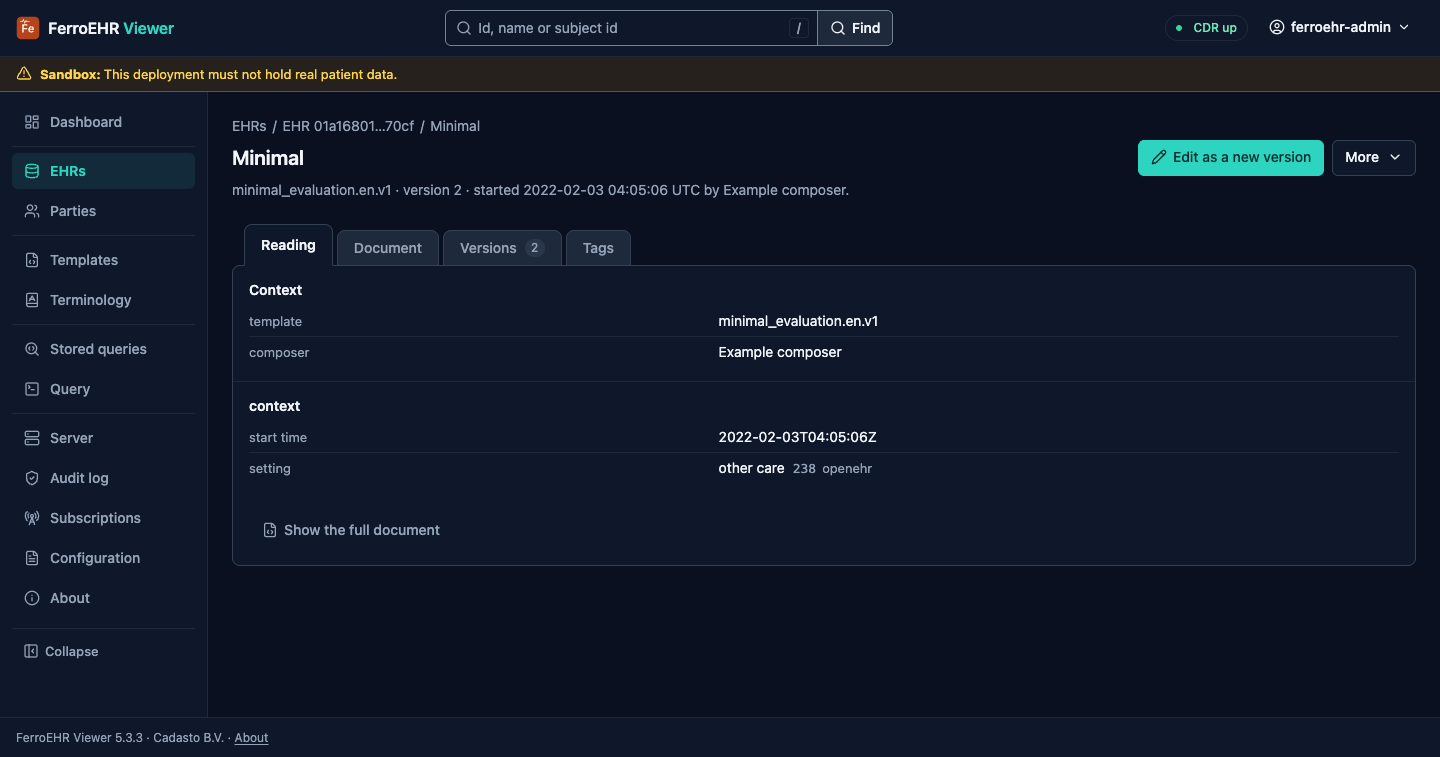This screenshot has height=757, width=1440.
Task: Open the About link in footer
Action: pos(251,738)
